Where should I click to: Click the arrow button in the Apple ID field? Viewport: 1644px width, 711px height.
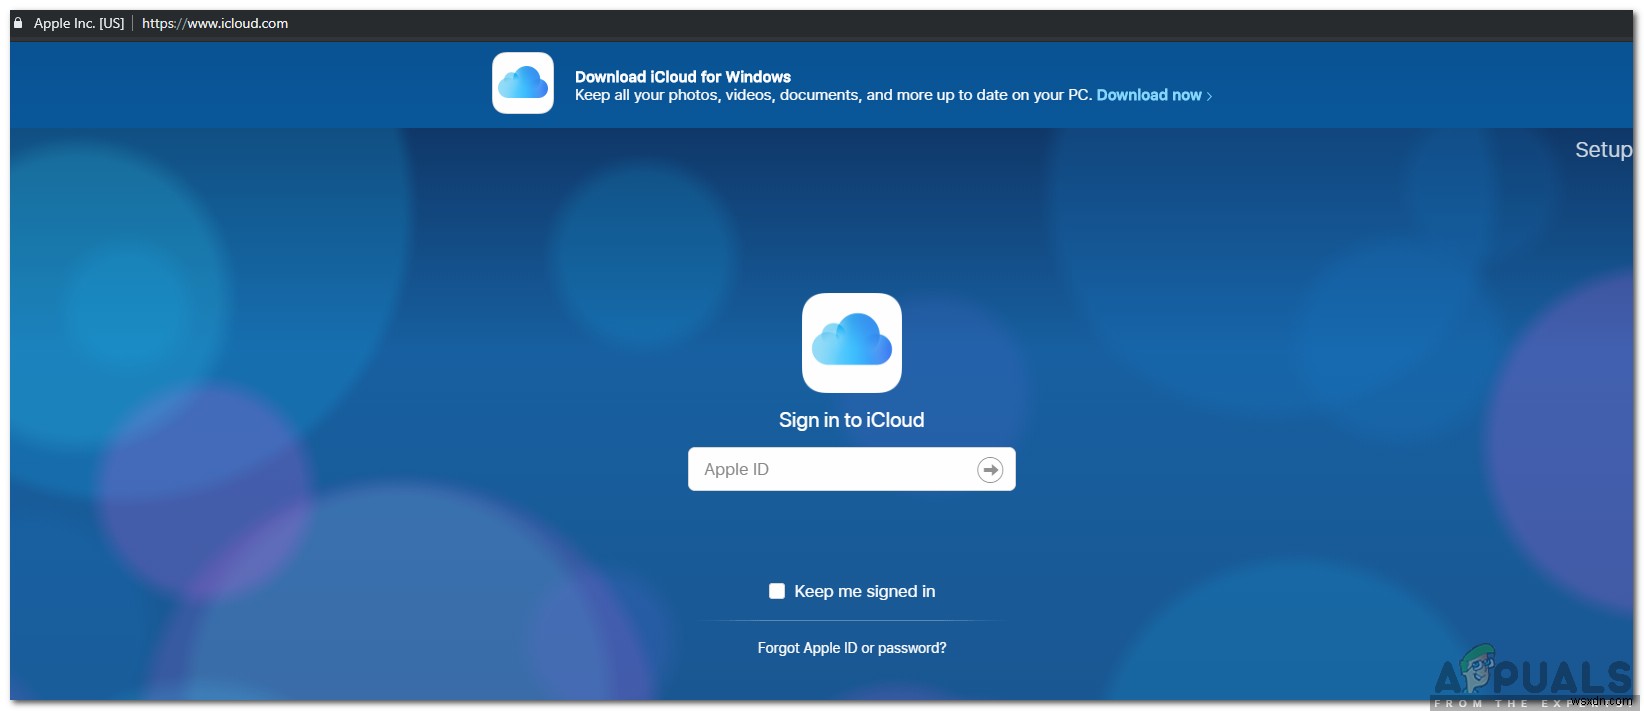tap(990, 470)
